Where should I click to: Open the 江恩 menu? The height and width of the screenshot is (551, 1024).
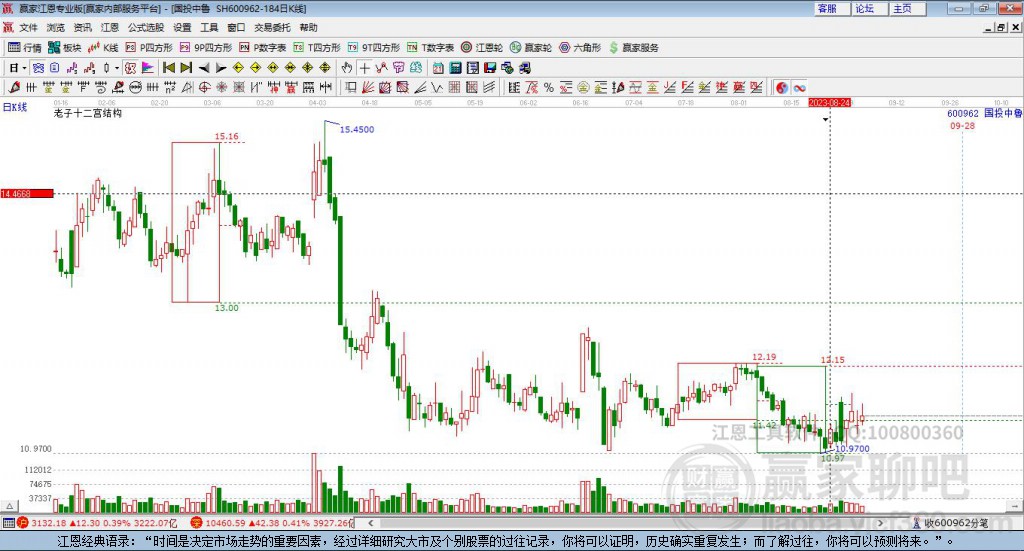[x=110, y=27]
